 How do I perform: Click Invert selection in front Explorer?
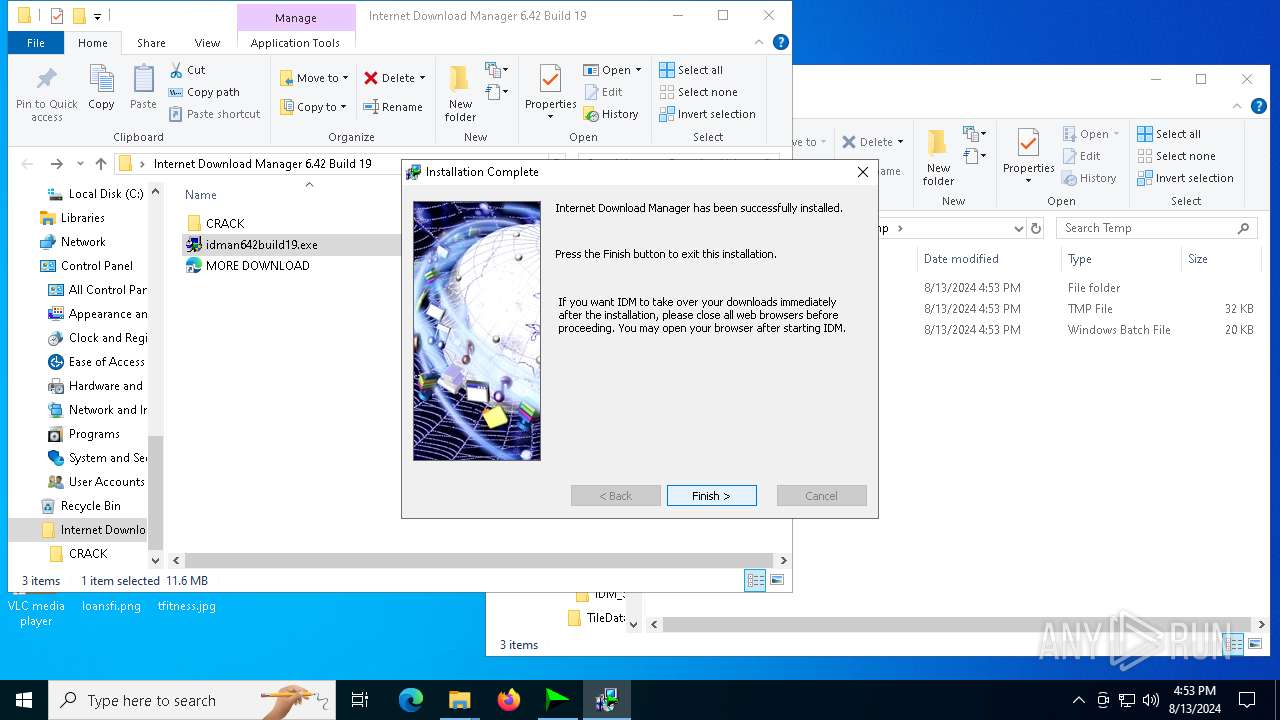point(707,114)
